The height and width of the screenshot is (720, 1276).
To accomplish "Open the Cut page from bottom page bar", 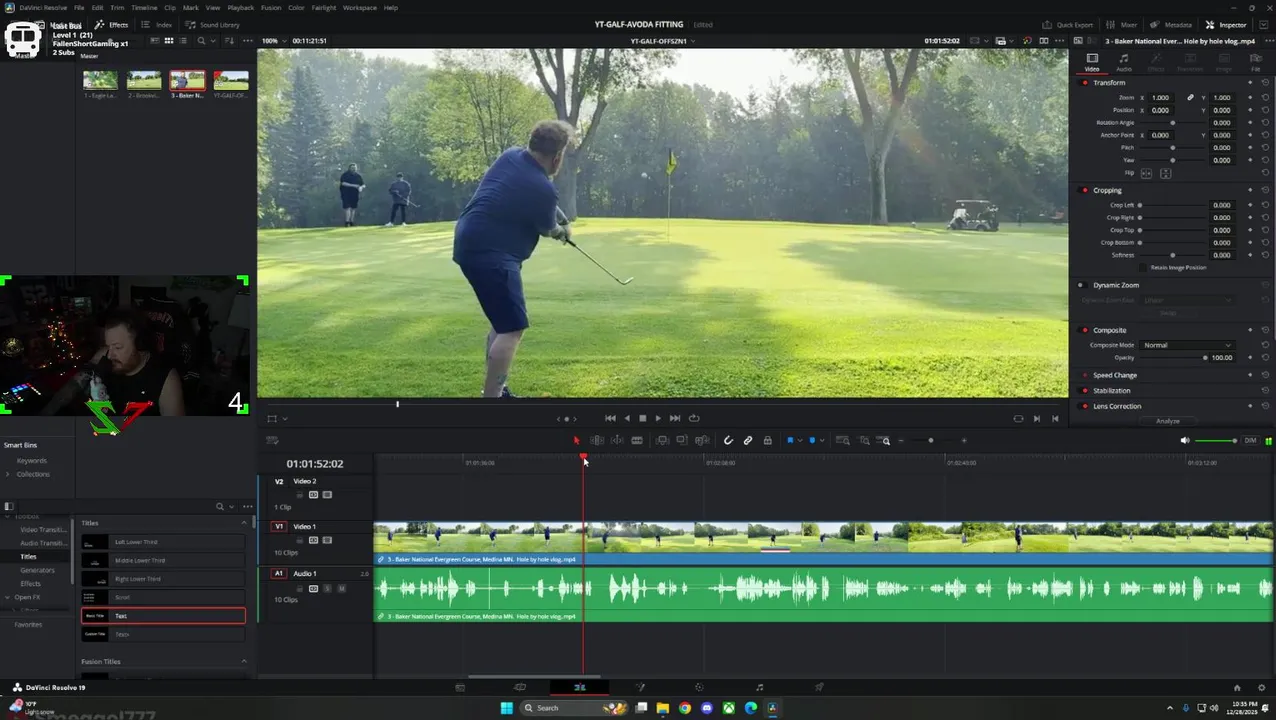I will click(x=520, y=688).
